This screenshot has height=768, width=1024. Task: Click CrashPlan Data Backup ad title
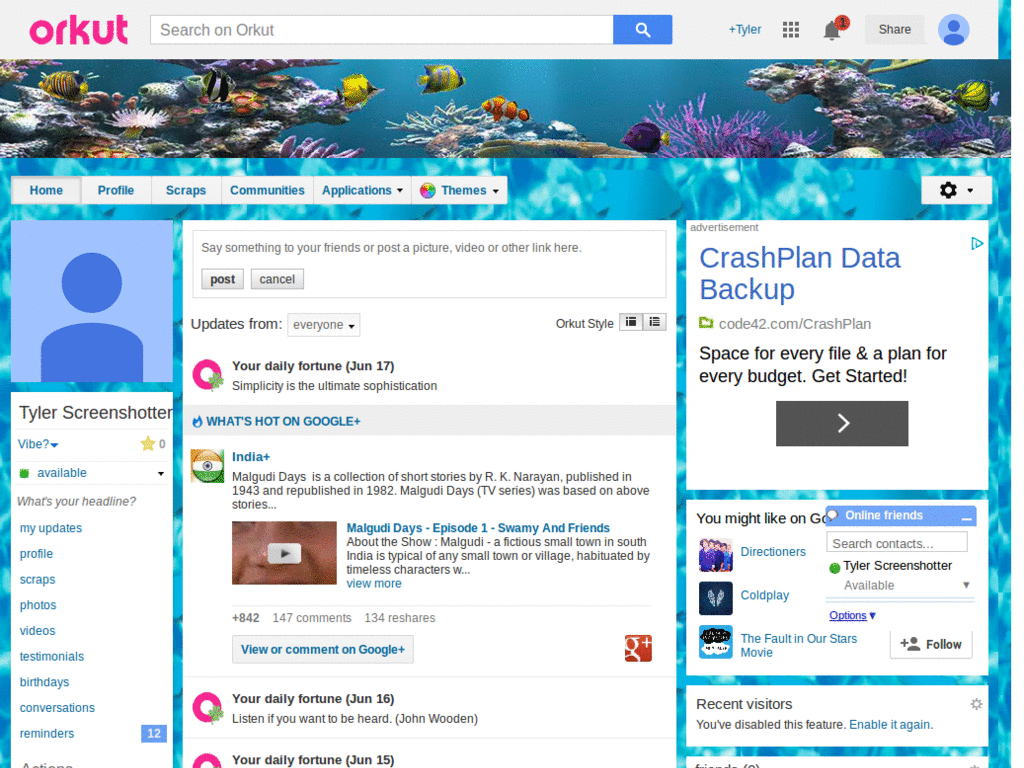click(x=799, y=274)
